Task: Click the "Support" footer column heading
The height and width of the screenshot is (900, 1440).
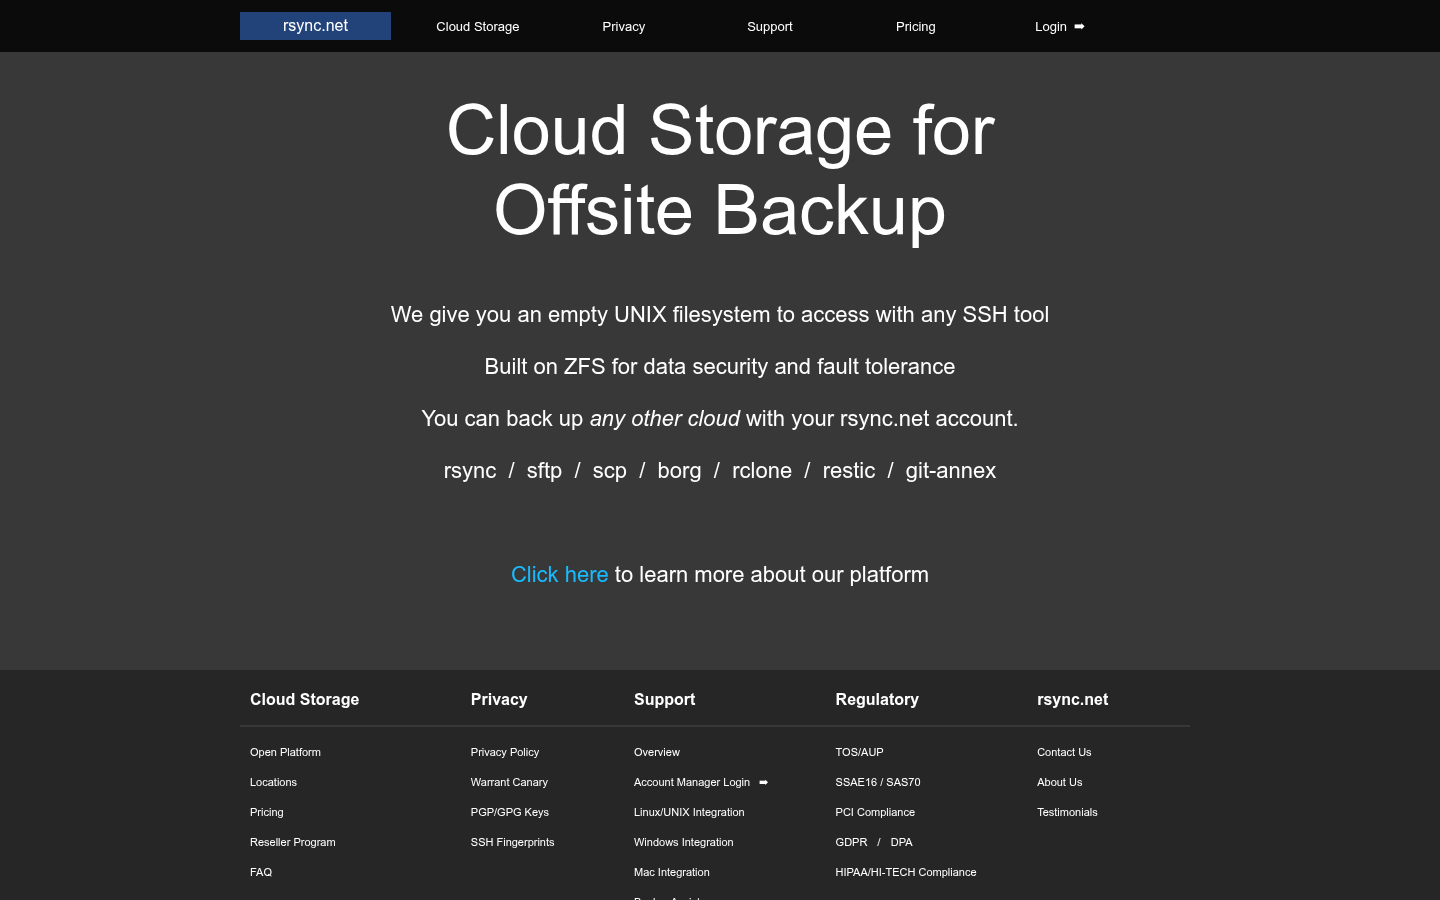Action: tap(664, 700)
